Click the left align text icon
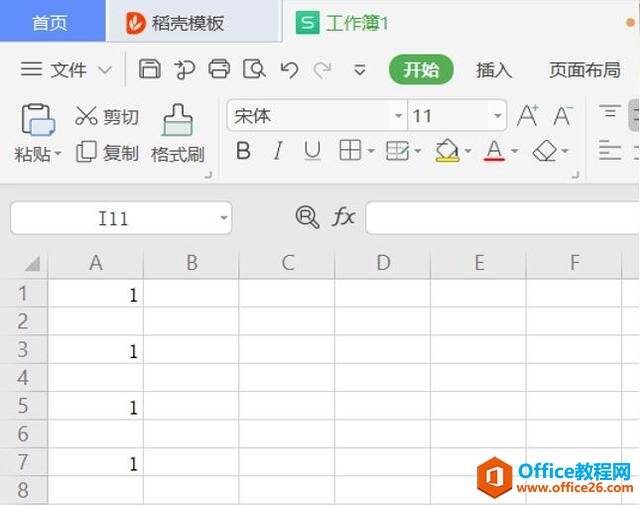640x505 pixels. (x=610, y=150)
